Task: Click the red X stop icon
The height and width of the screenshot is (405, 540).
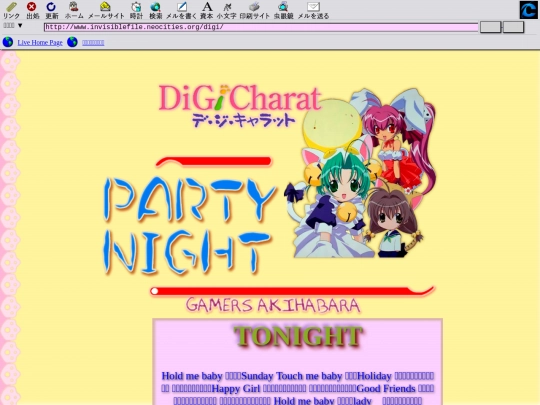Action: 32,7
